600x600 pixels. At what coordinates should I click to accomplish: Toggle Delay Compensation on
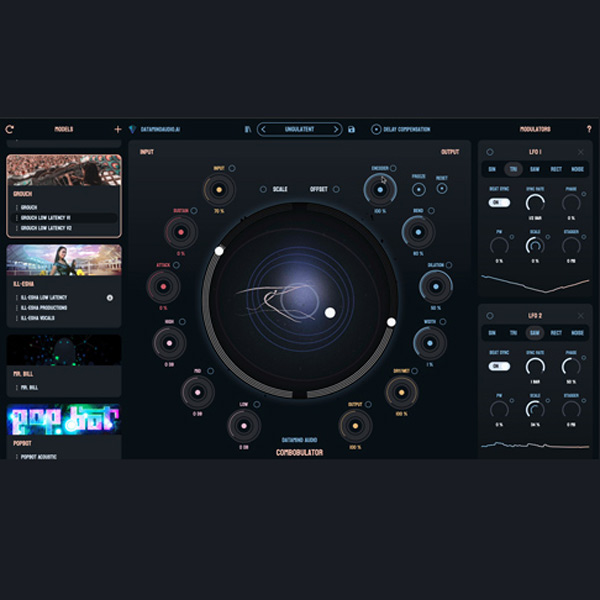(x=376, y=129)
